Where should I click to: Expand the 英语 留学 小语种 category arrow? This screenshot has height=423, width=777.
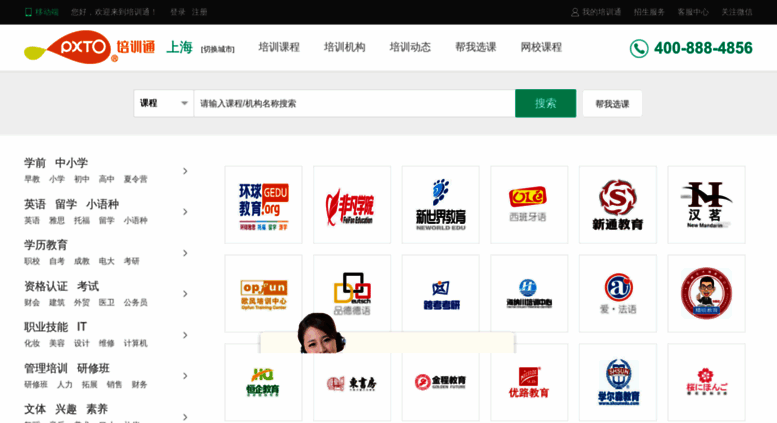click(x=185, y=212)
